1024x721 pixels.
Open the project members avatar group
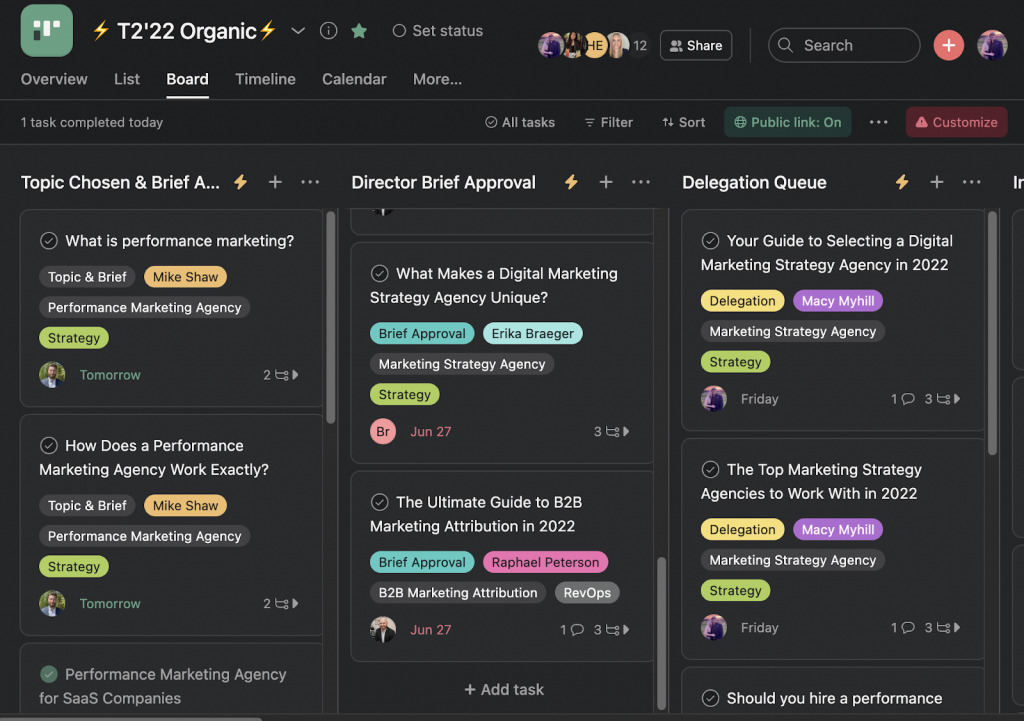592,45
